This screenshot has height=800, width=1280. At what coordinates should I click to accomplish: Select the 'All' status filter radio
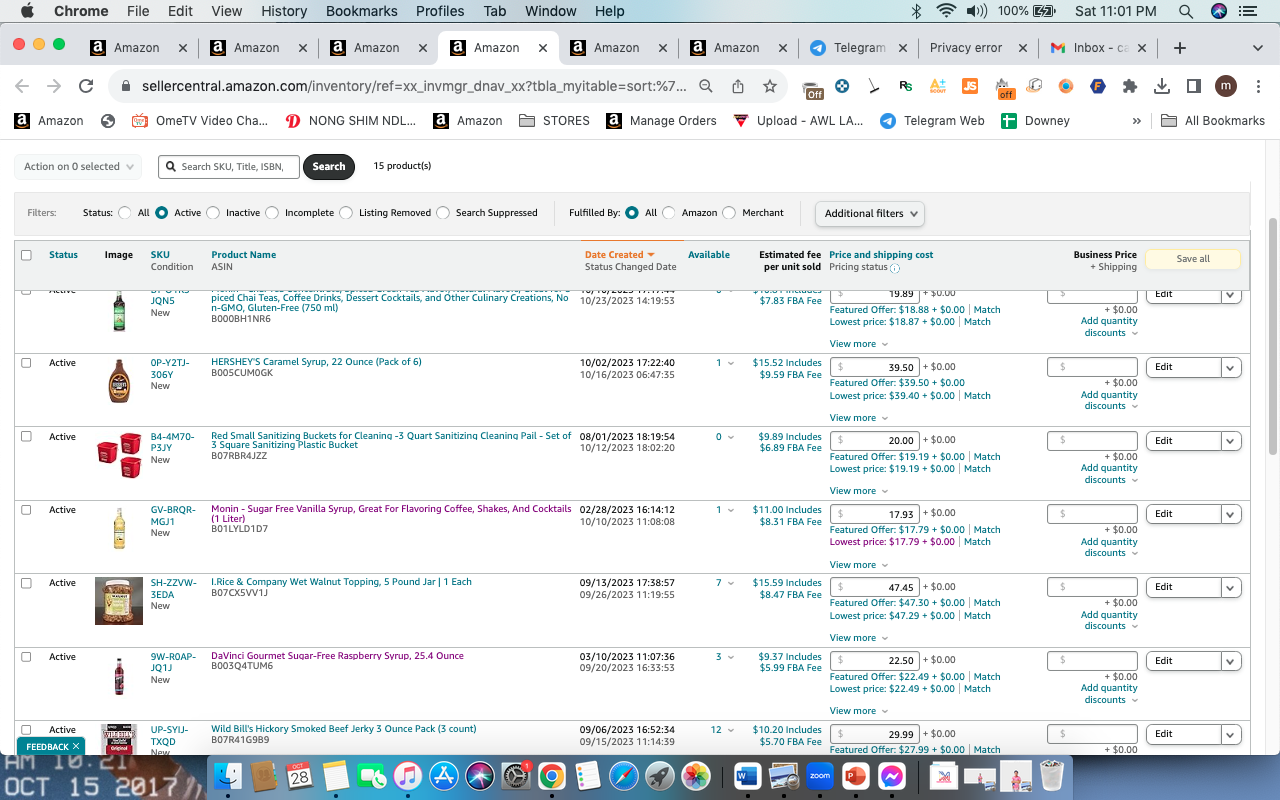(x=125, y=213)
